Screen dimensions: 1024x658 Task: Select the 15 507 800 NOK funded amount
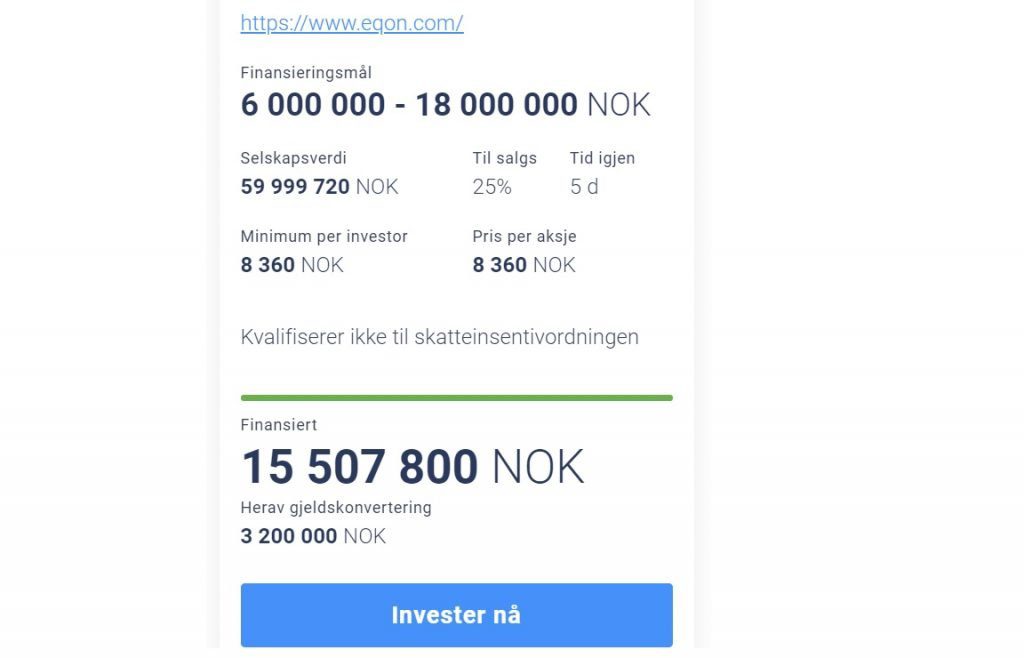click(x=413, y=467)
